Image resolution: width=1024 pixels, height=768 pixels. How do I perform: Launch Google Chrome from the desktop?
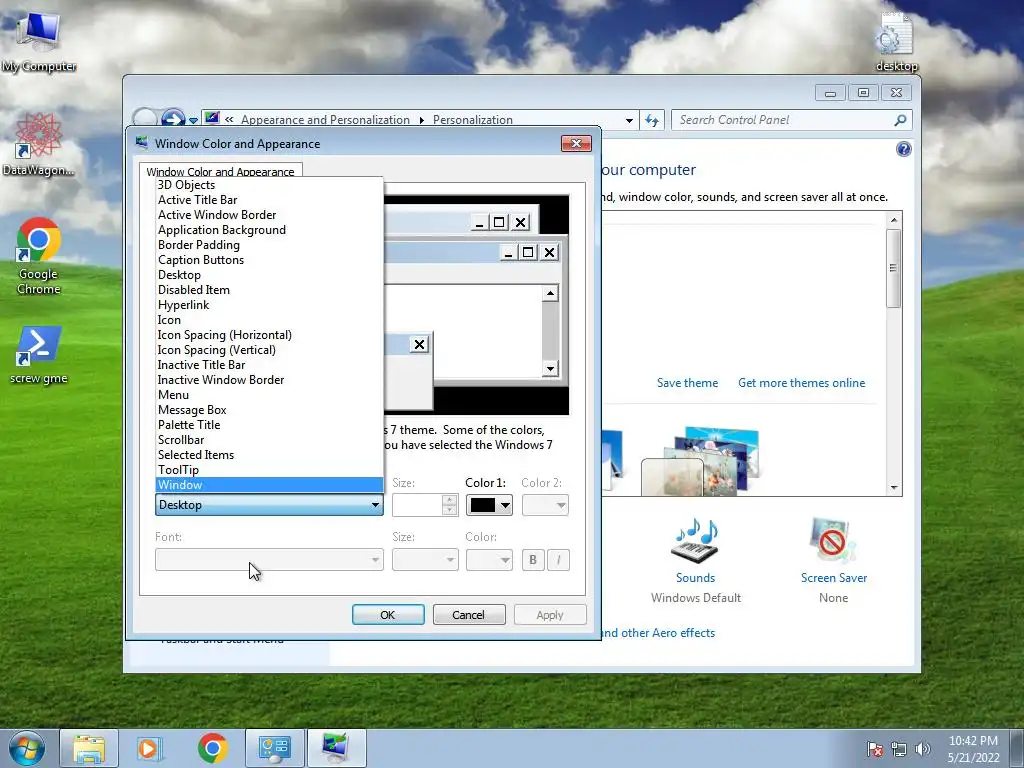[39, 256]
